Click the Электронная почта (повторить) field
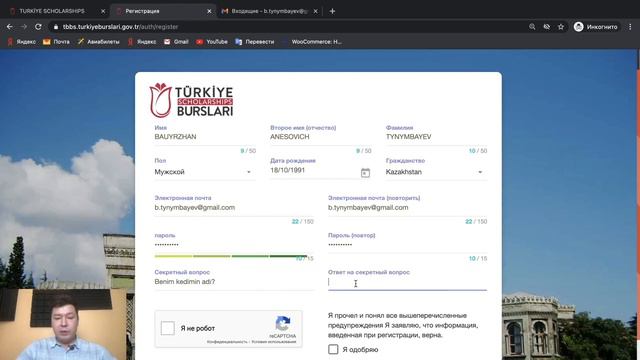Image resolution: width=640 pixels, height=360 pixels. 407,207
